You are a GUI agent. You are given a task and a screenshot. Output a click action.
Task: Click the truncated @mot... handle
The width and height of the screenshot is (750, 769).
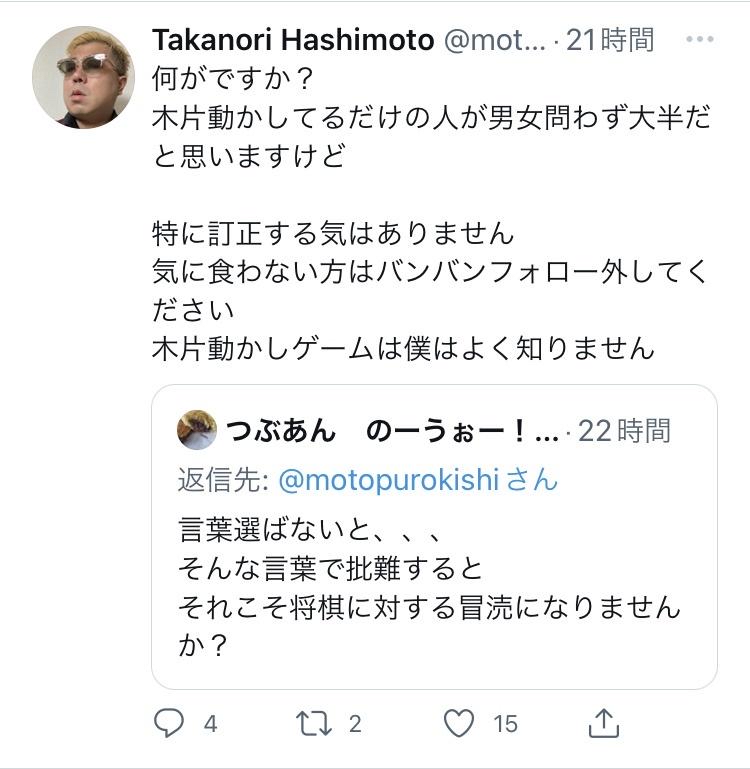[494, 40]
